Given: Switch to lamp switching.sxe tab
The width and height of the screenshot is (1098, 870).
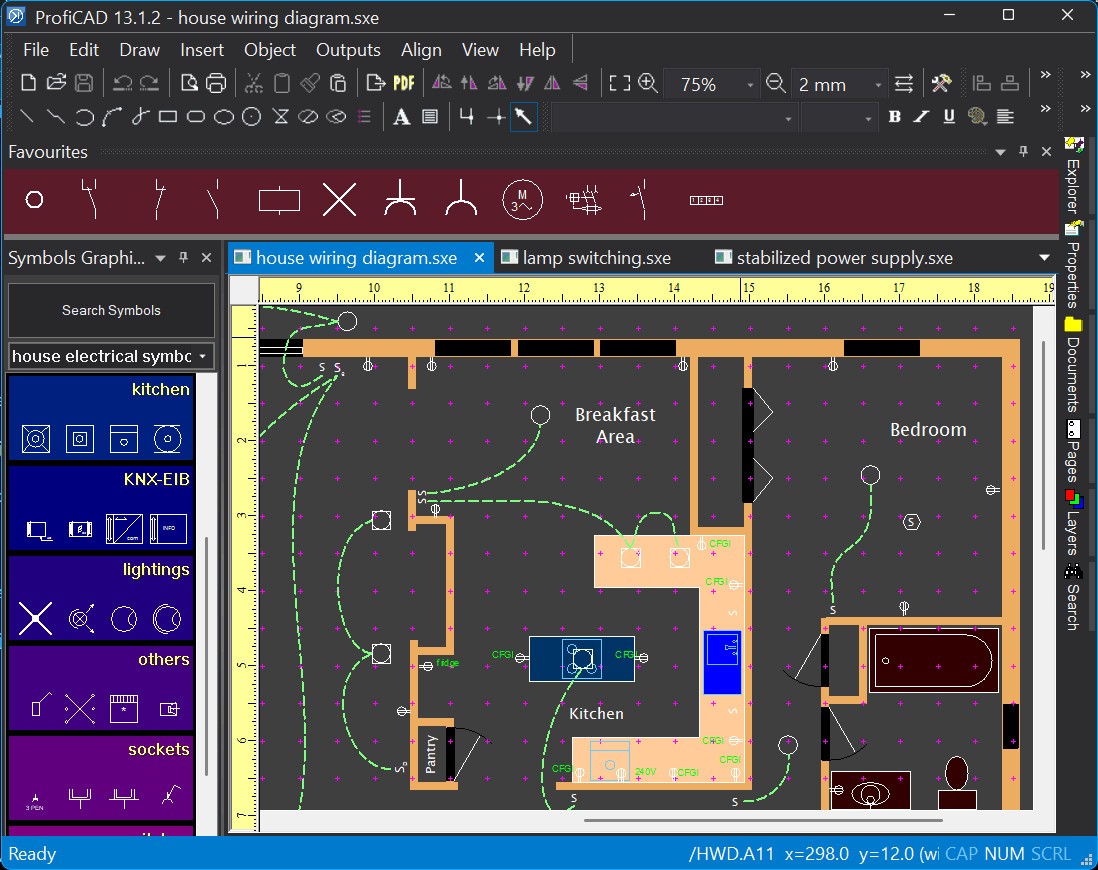Looking at the screenshot, I should (596, 258).
